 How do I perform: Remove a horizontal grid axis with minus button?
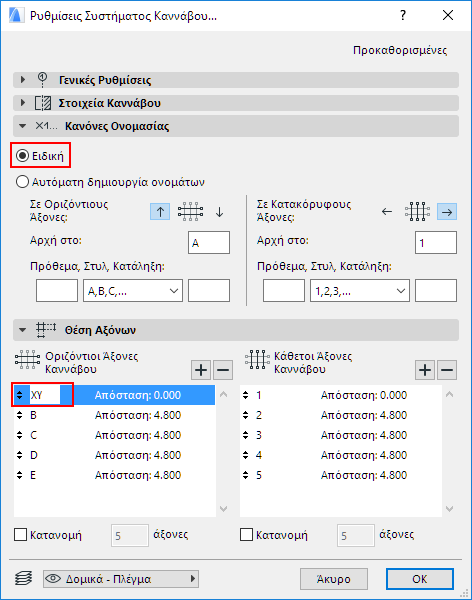pyautogui.click(x=223, y=370)
